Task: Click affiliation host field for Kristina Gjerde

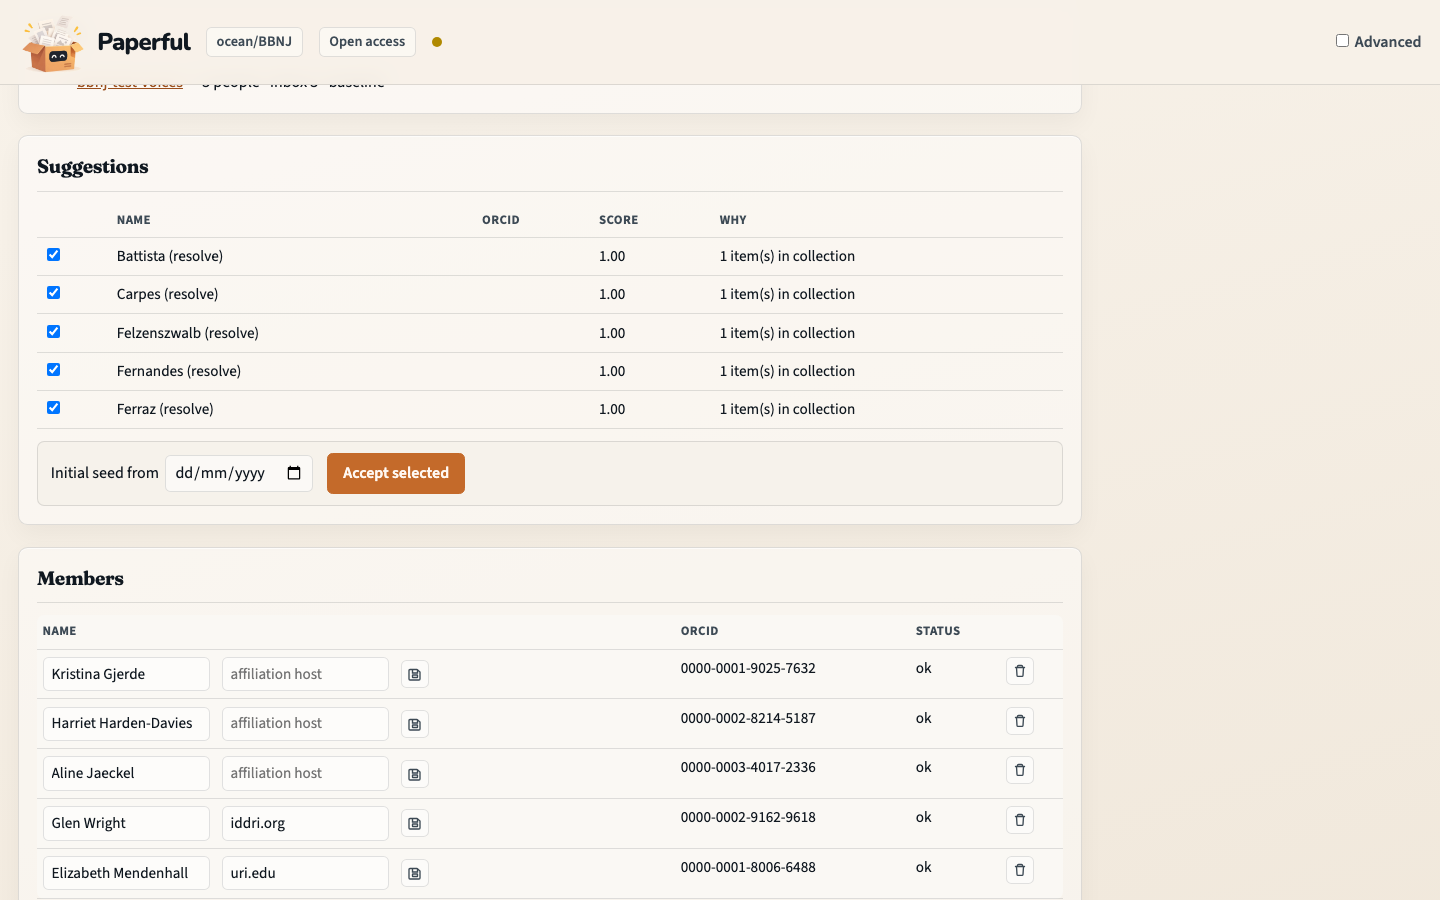Action: [305, 674]
